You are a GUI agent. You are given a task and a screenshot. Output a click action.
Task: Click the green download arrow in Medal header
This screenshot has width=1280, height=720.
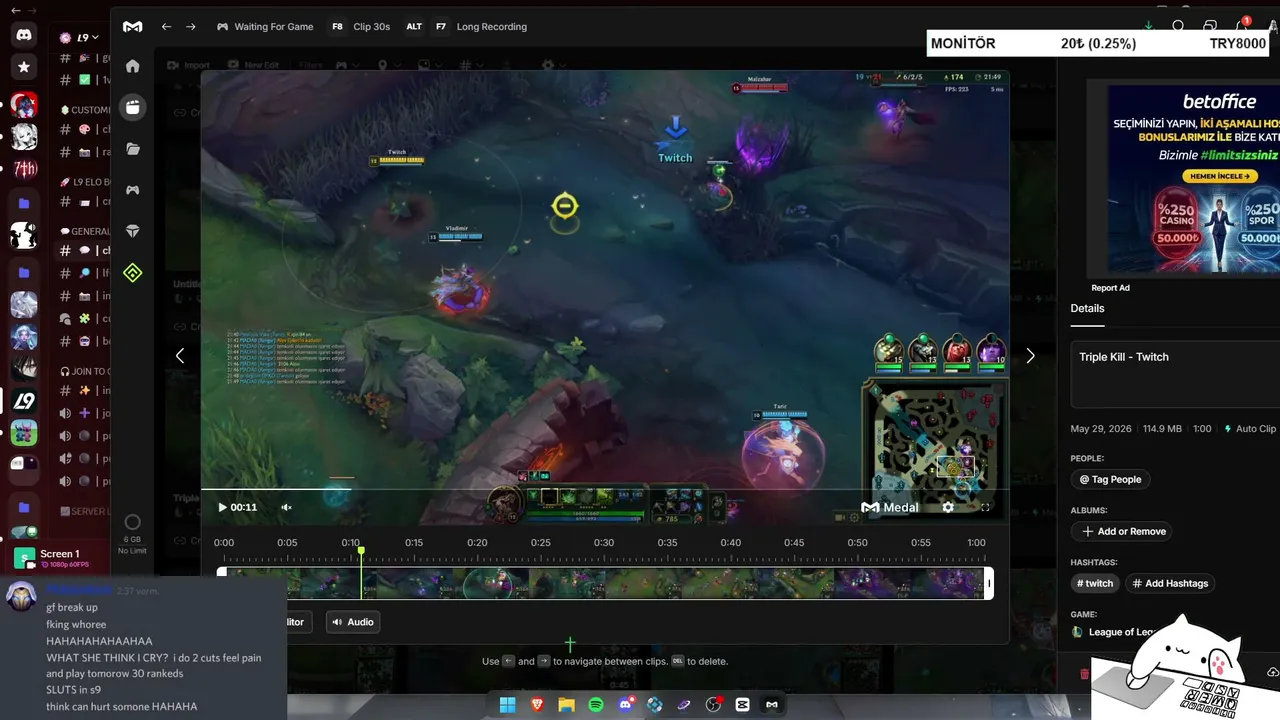point(1148,27)
